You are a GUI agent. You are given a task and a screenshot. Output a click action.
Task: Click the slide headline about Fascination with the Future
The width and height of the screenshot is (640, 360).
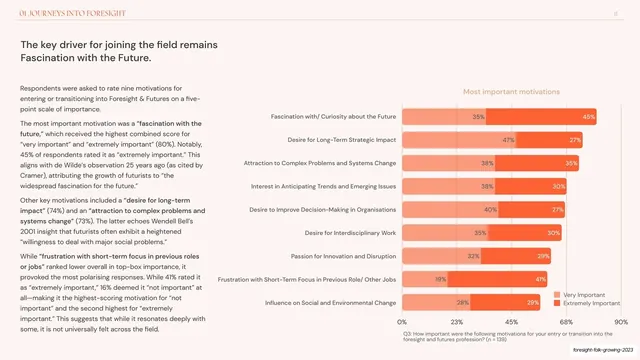[x=119, y=51]
